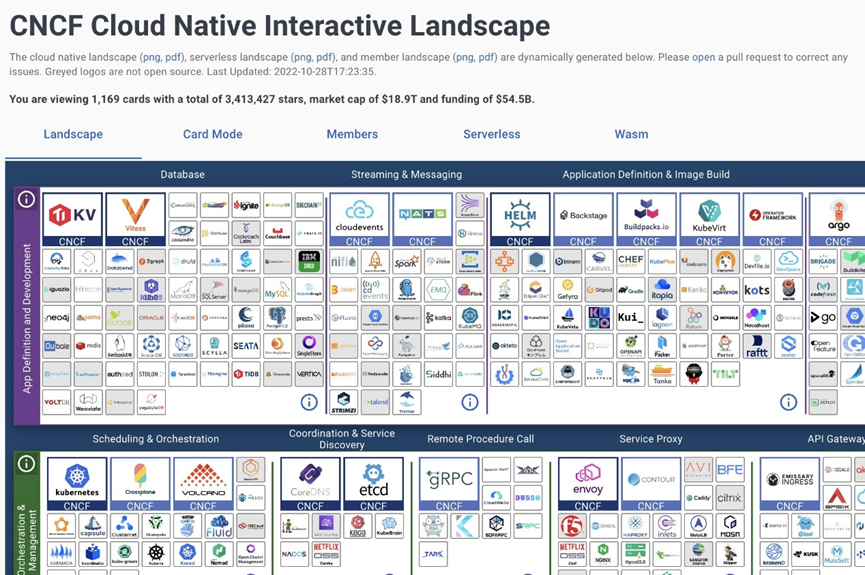Open the HELM project card
The image size is (865, 575).
pos(520,219)
